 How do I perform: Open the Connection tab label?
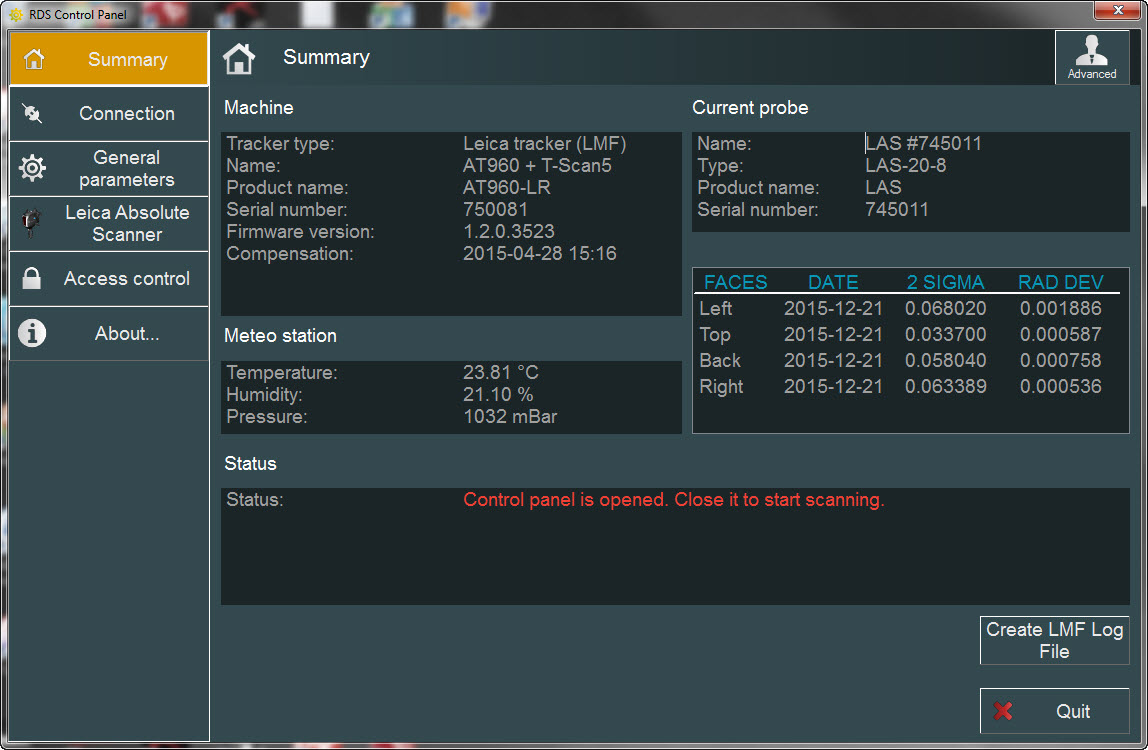[x=127, y=114]
